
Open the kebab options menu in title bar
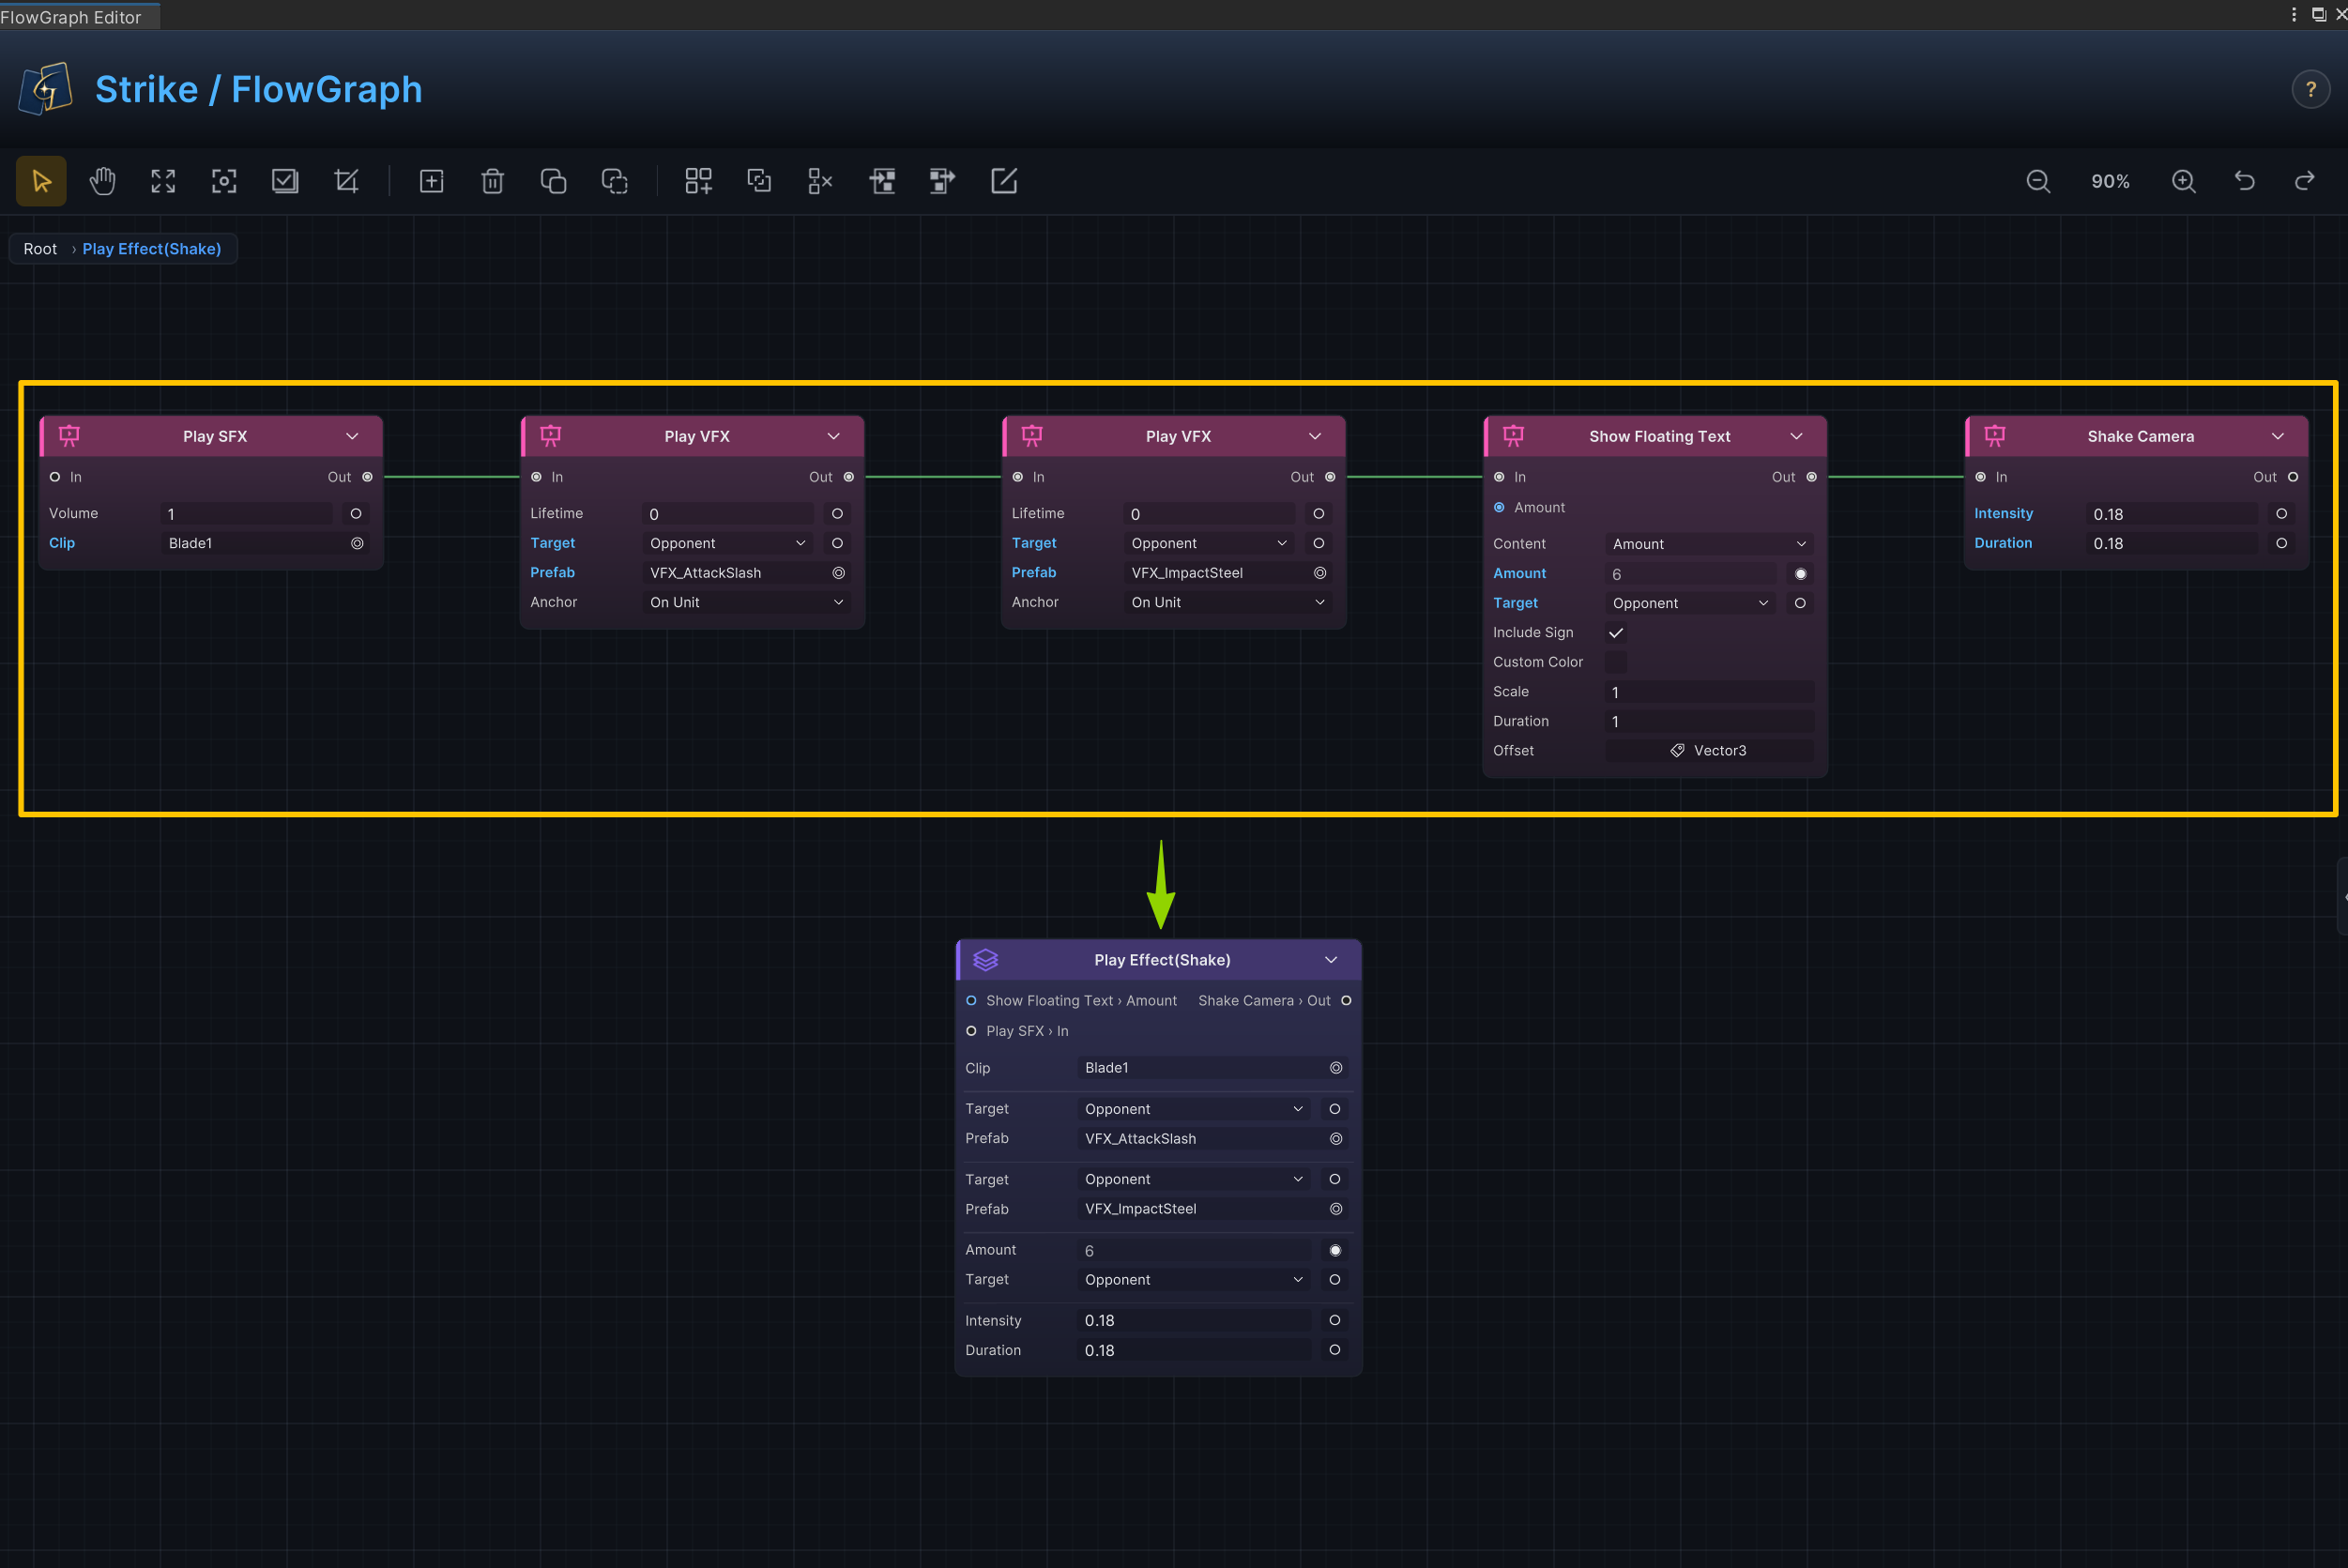click(x=2293, y=14)
